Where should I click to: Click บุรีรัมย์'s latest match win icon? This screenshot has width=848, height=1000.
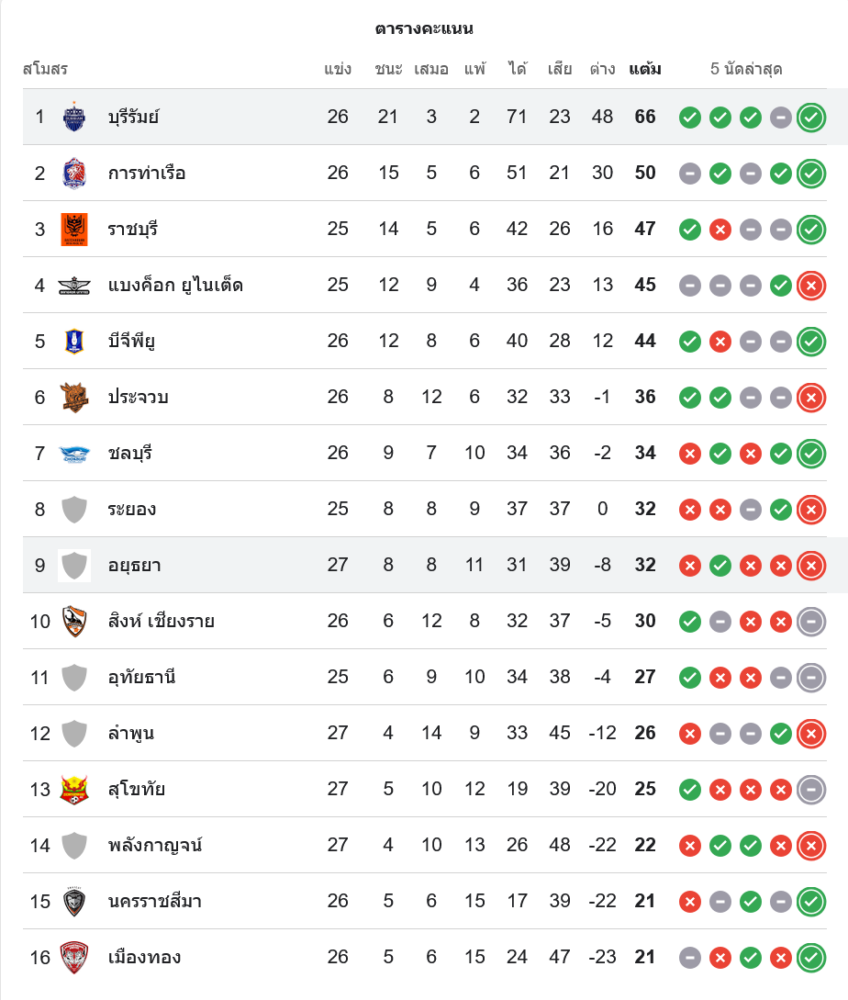(x=811, y=117)
